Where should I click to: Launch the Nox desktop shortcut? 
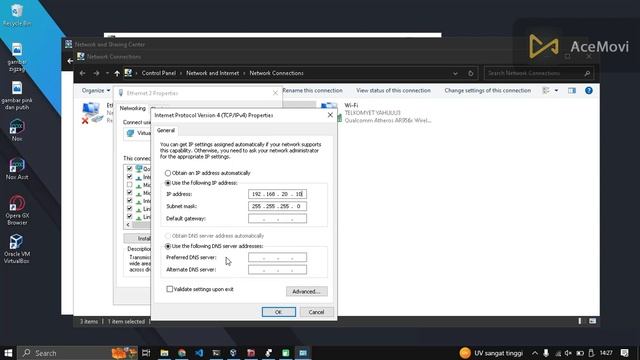point(17,130)
